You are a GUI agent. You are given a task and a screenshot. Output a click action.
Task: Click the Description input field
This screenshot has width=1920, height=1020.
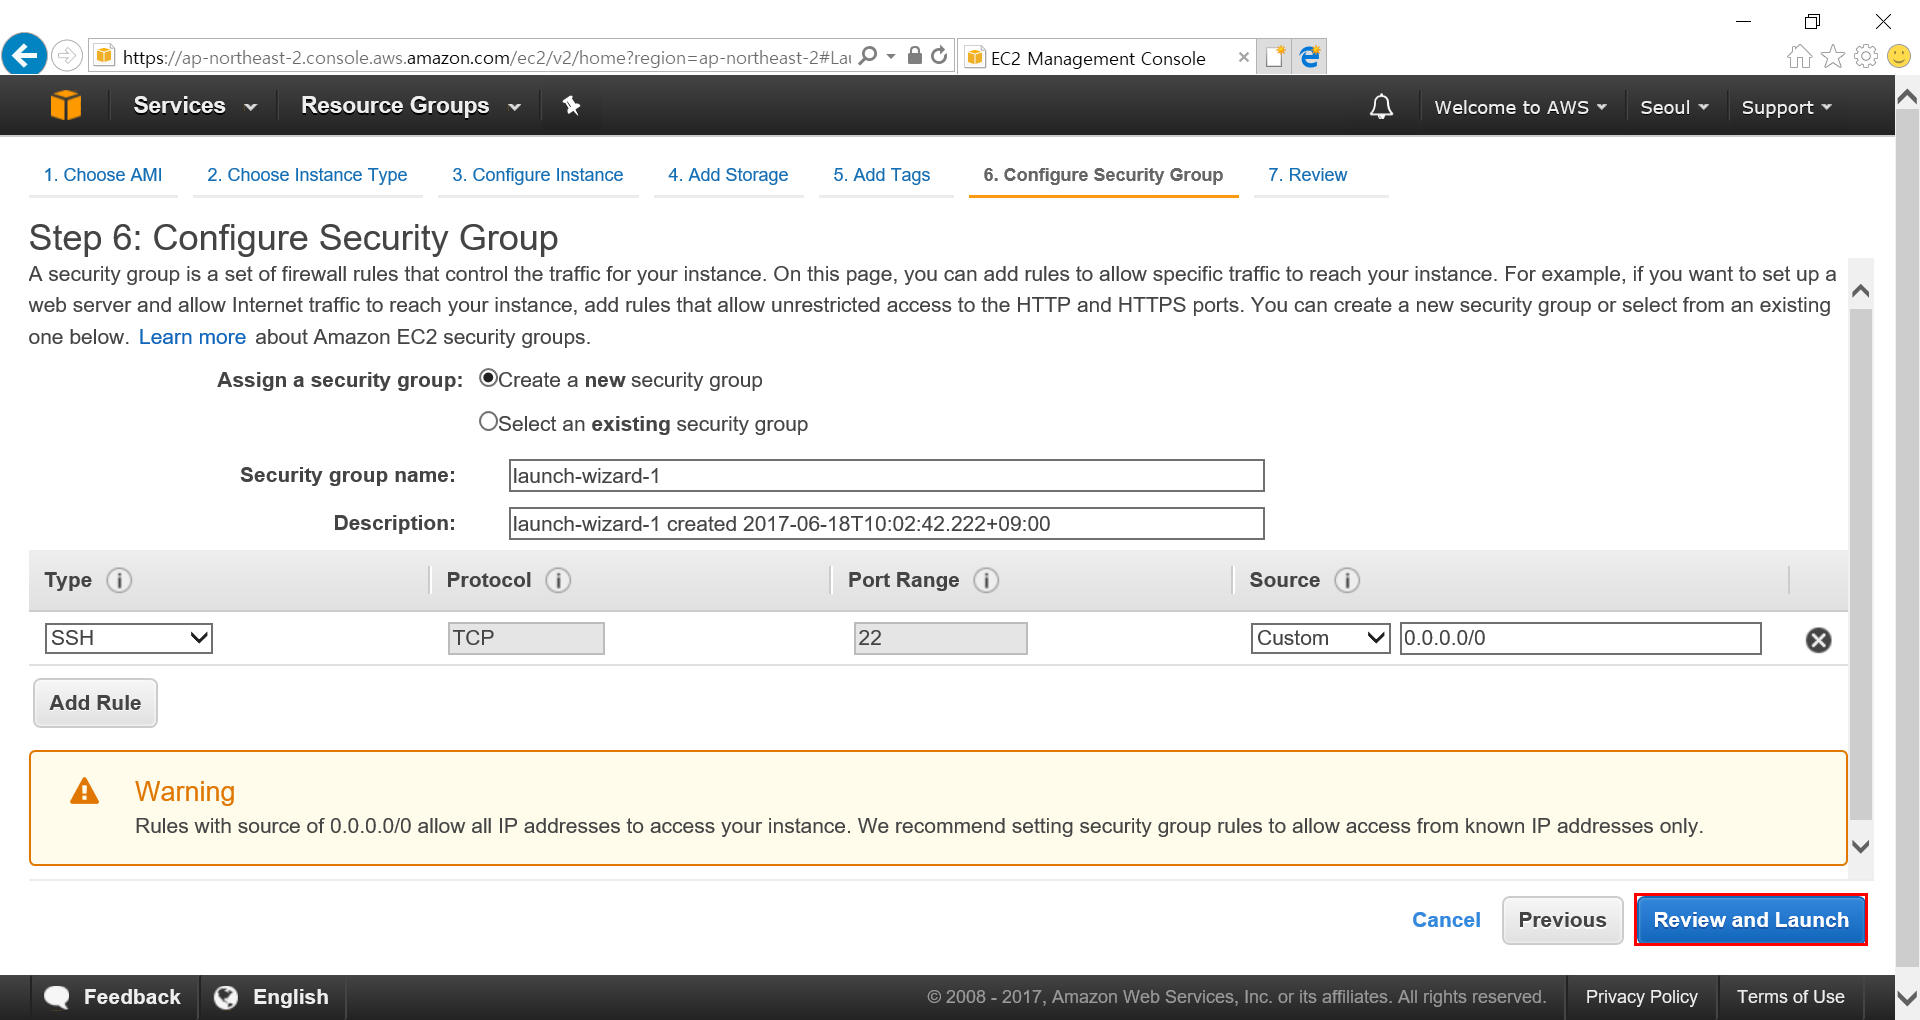[886, 524]
